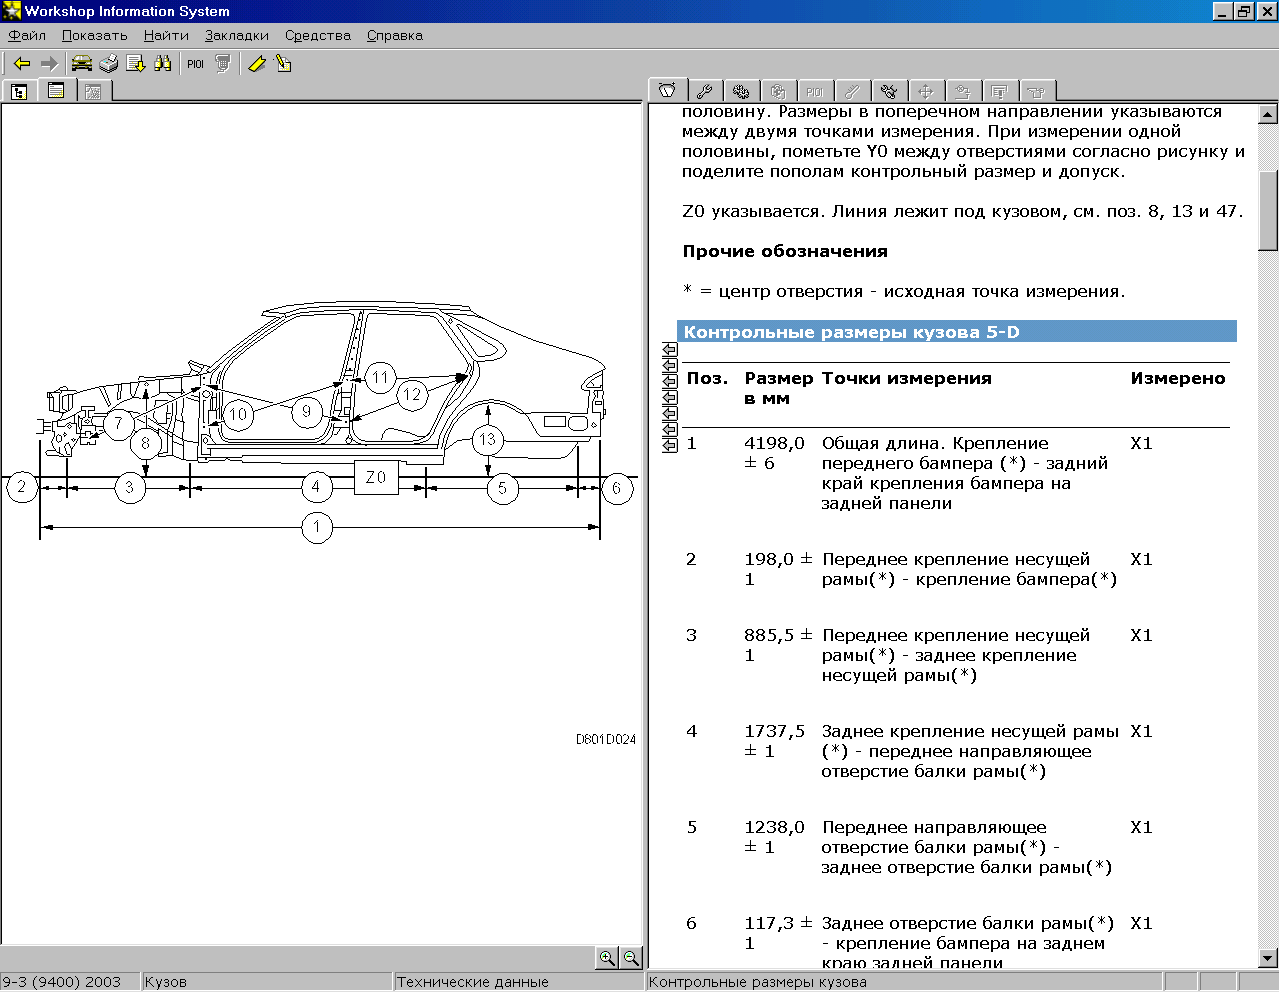The width and height of the screenshot is (1279, 992).
Task: Click 'Технические данные' in the status bar
Action: [473, 982]
